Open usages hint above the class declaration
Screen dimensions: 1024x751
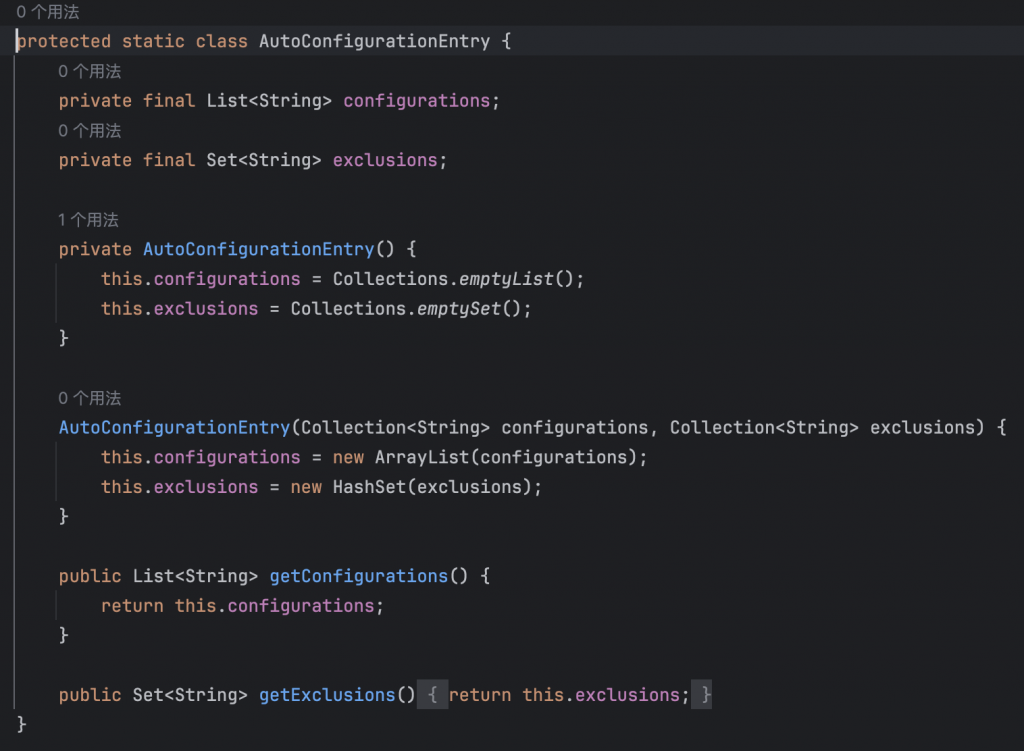pyautogui.click(x=48, y=13)
